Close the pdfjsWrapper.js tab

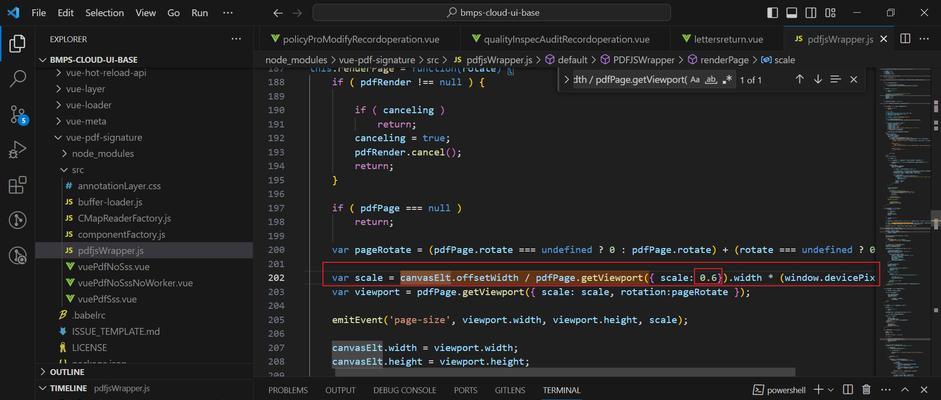click(883, 39)
